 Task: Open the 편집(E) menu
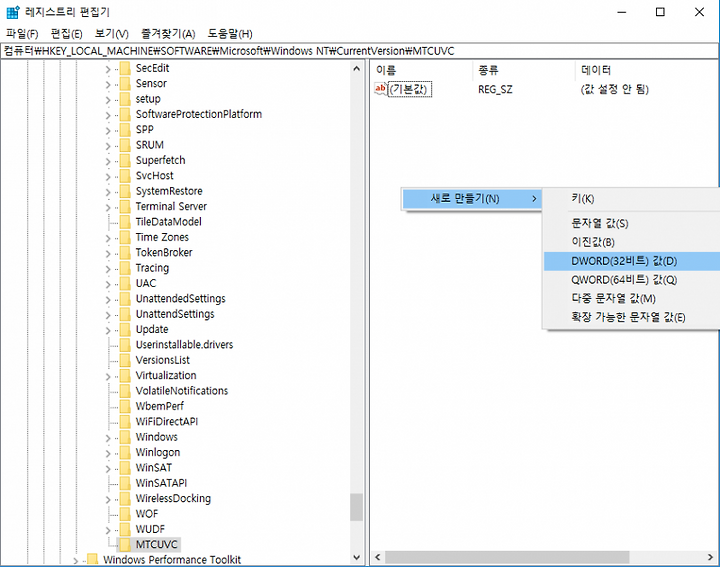[67, 34]
